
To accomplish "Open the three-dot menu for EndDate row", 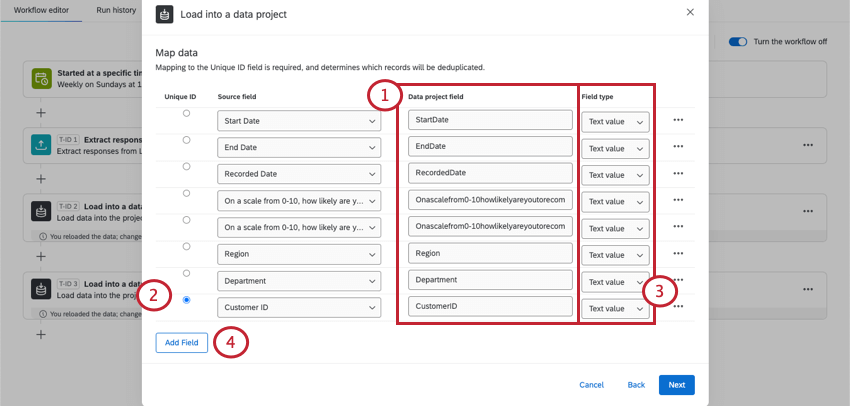I will point(680,147).
